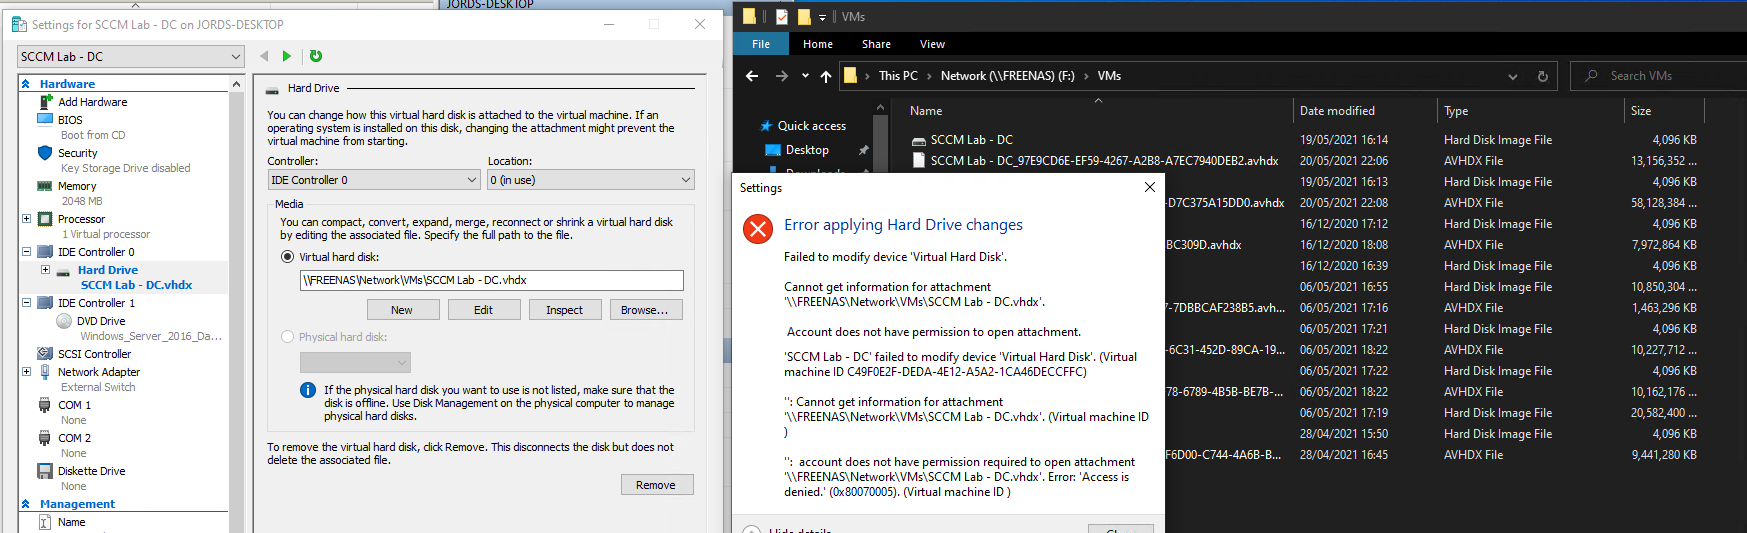The height and width of the screenshot is (533, 1747).
Task: Select the SCSI Controller icon
Action: click(45, 354)
